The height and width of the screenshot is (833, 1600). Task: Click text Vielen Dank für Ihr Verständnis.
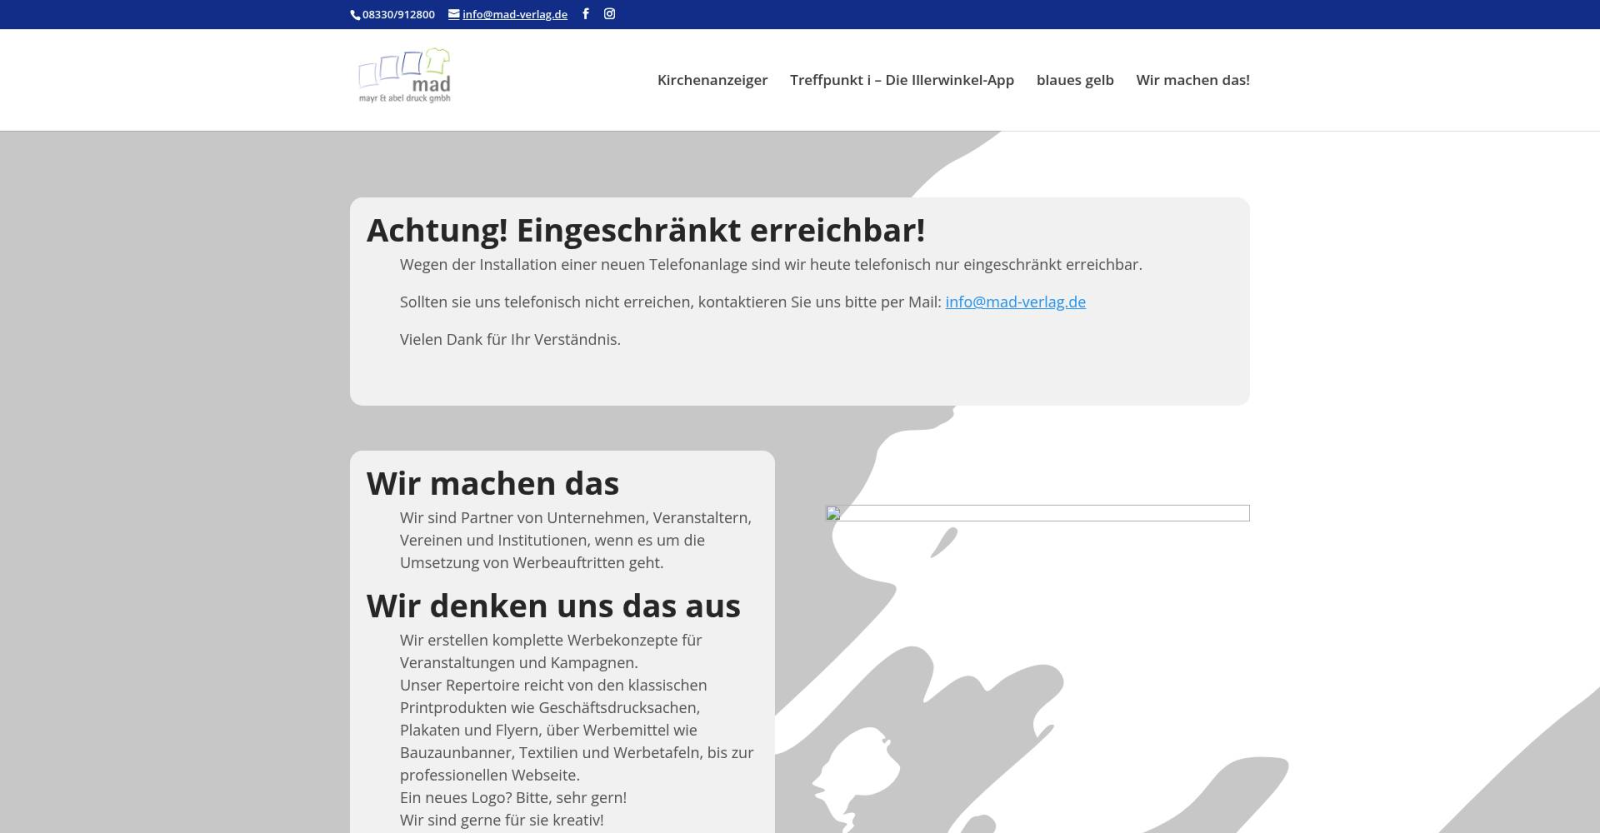(x=510, y=340)
